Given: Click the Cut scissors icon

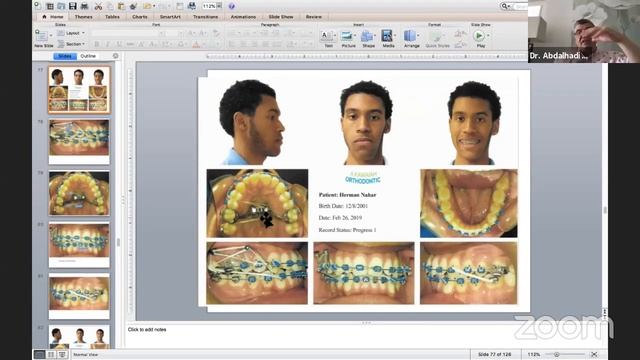Looking at the screenshot, I should tap(98, 6).
